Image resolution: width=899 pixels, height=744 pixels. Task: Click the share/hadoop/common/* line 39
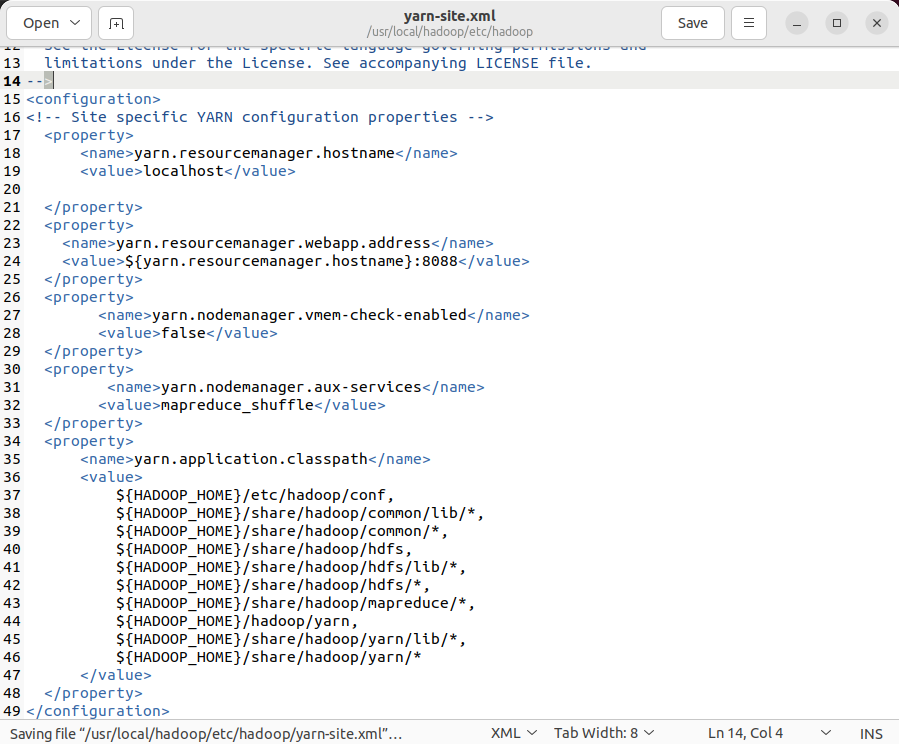[282, 531]
